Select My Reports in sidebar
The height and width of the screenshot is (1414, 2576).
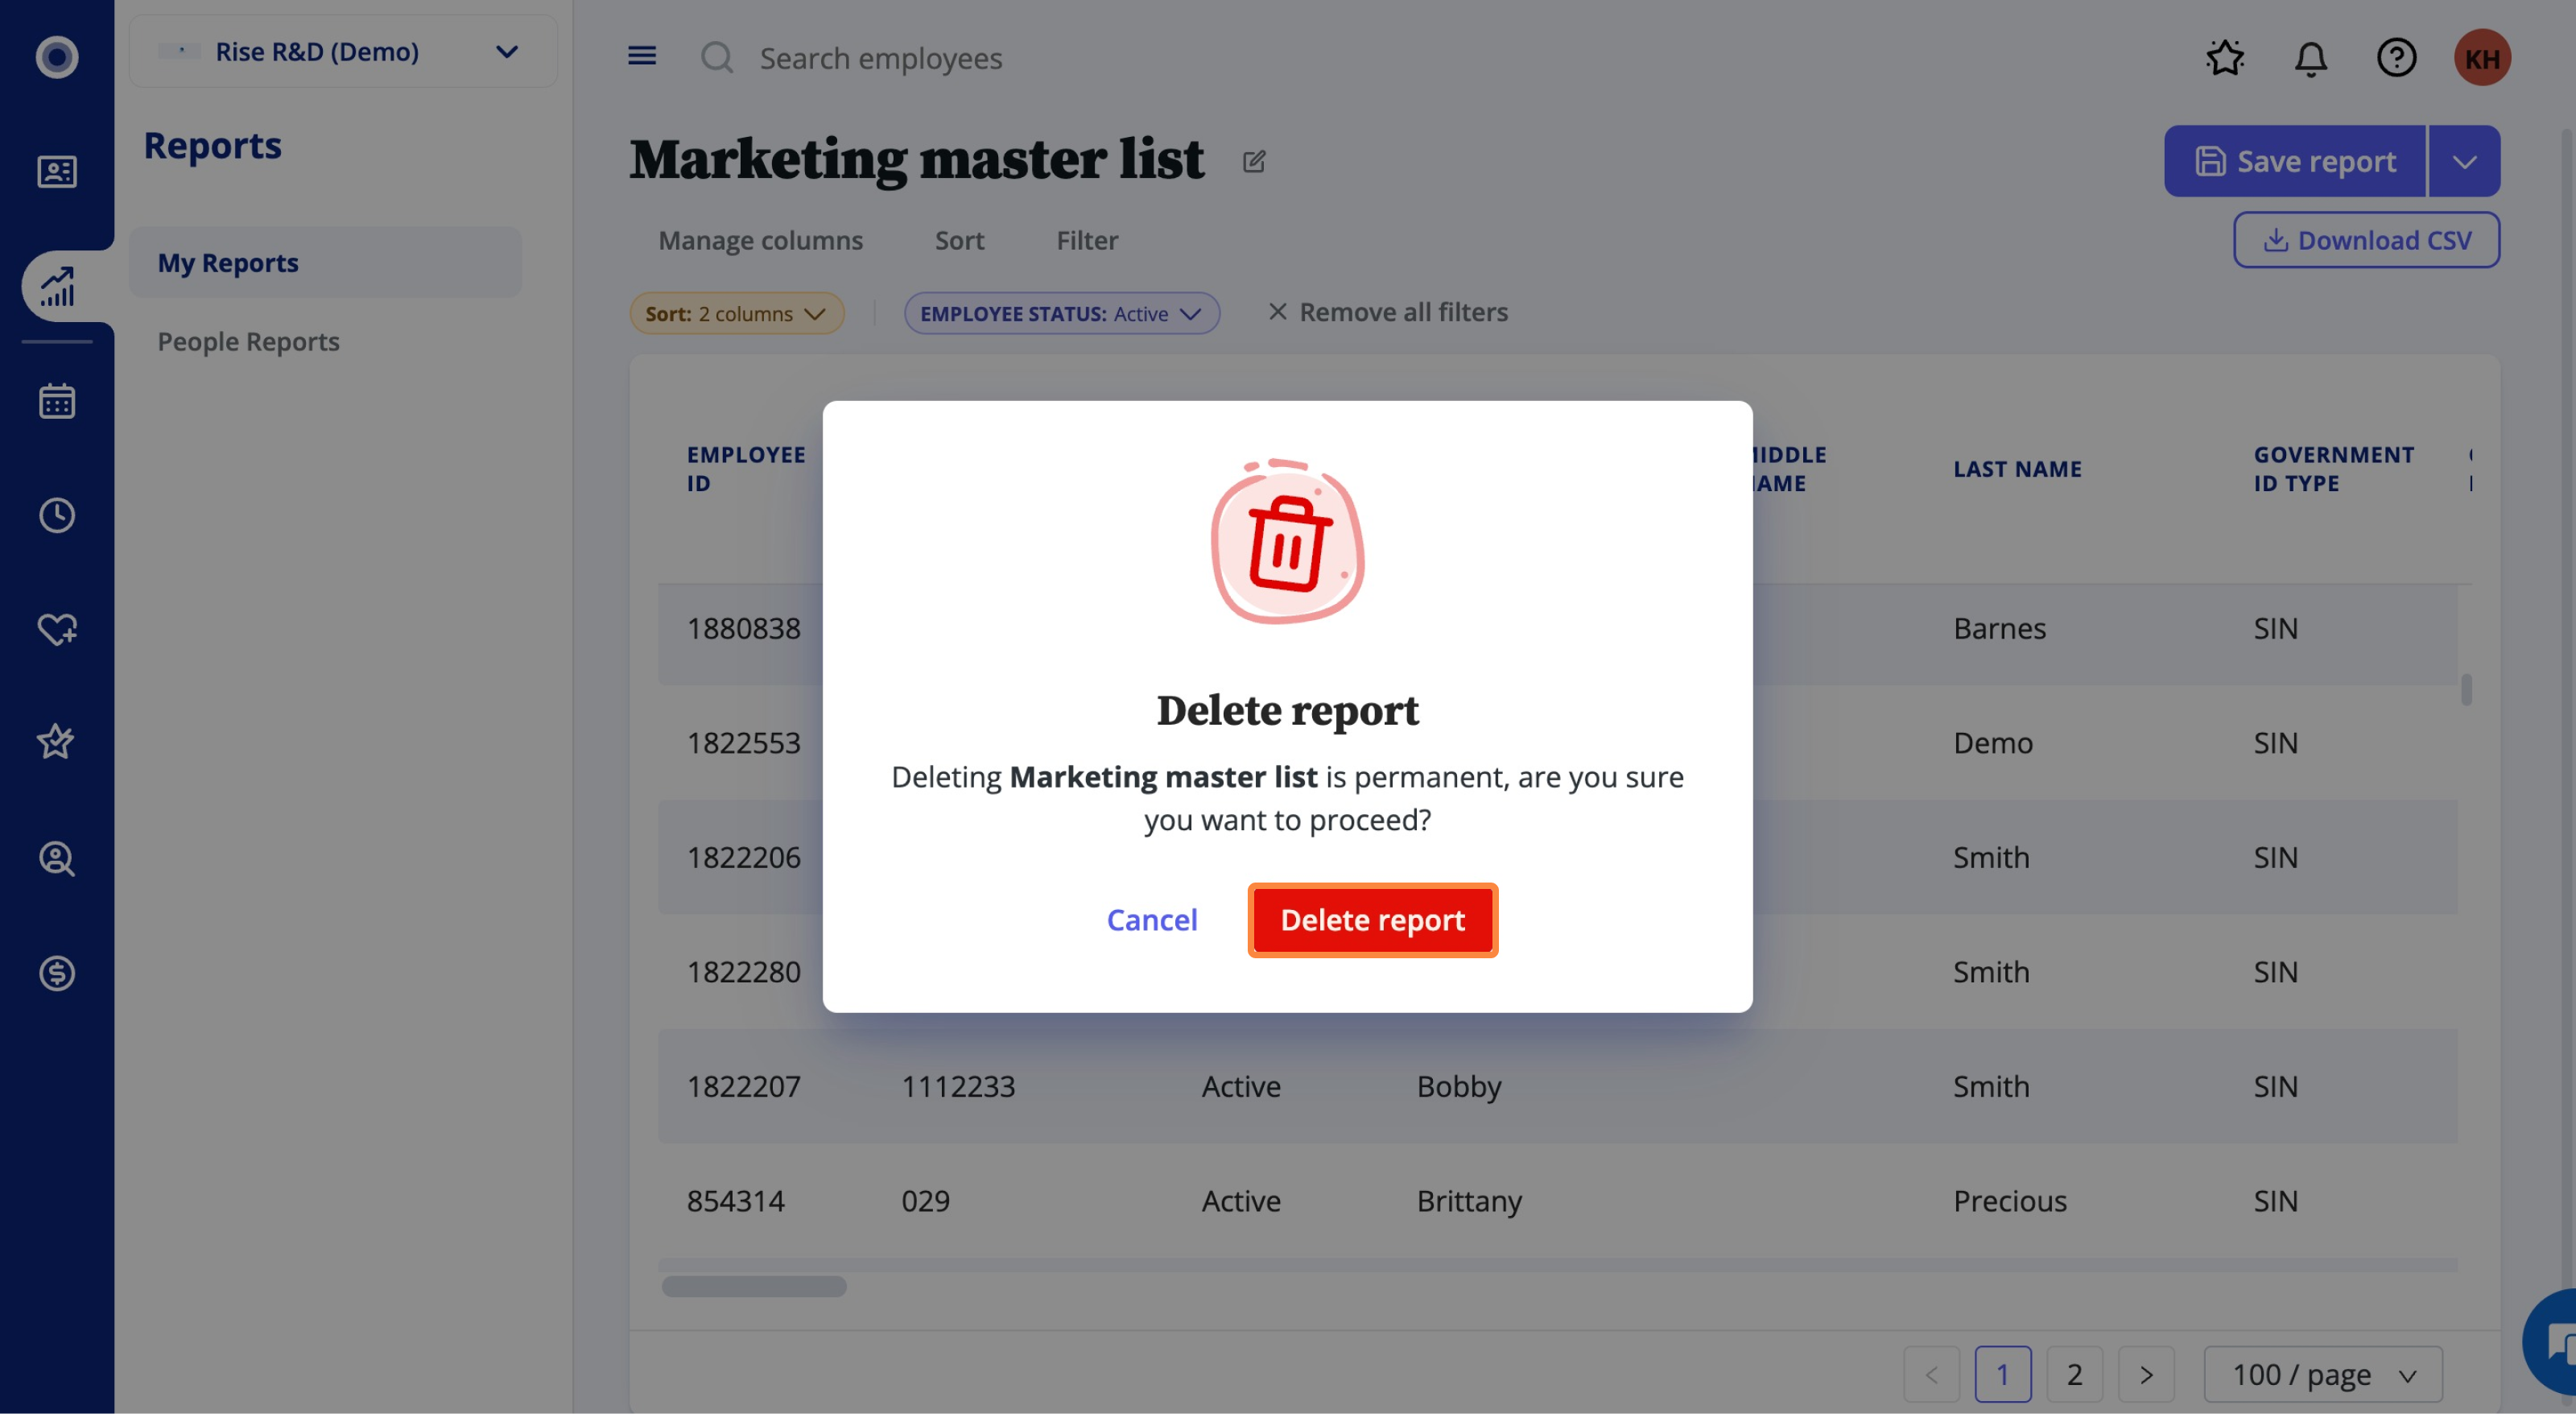point(325,263)
